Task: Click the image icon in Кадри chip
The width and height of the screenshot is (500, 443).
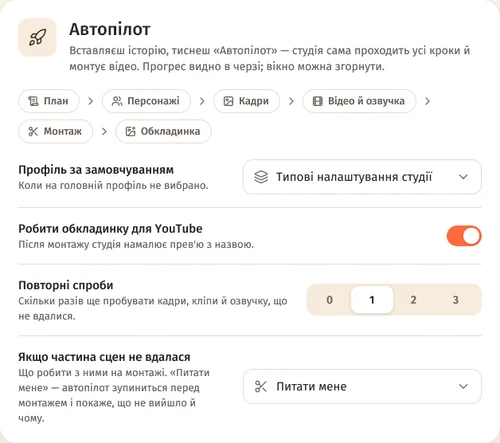Action: tap(228, 101)
